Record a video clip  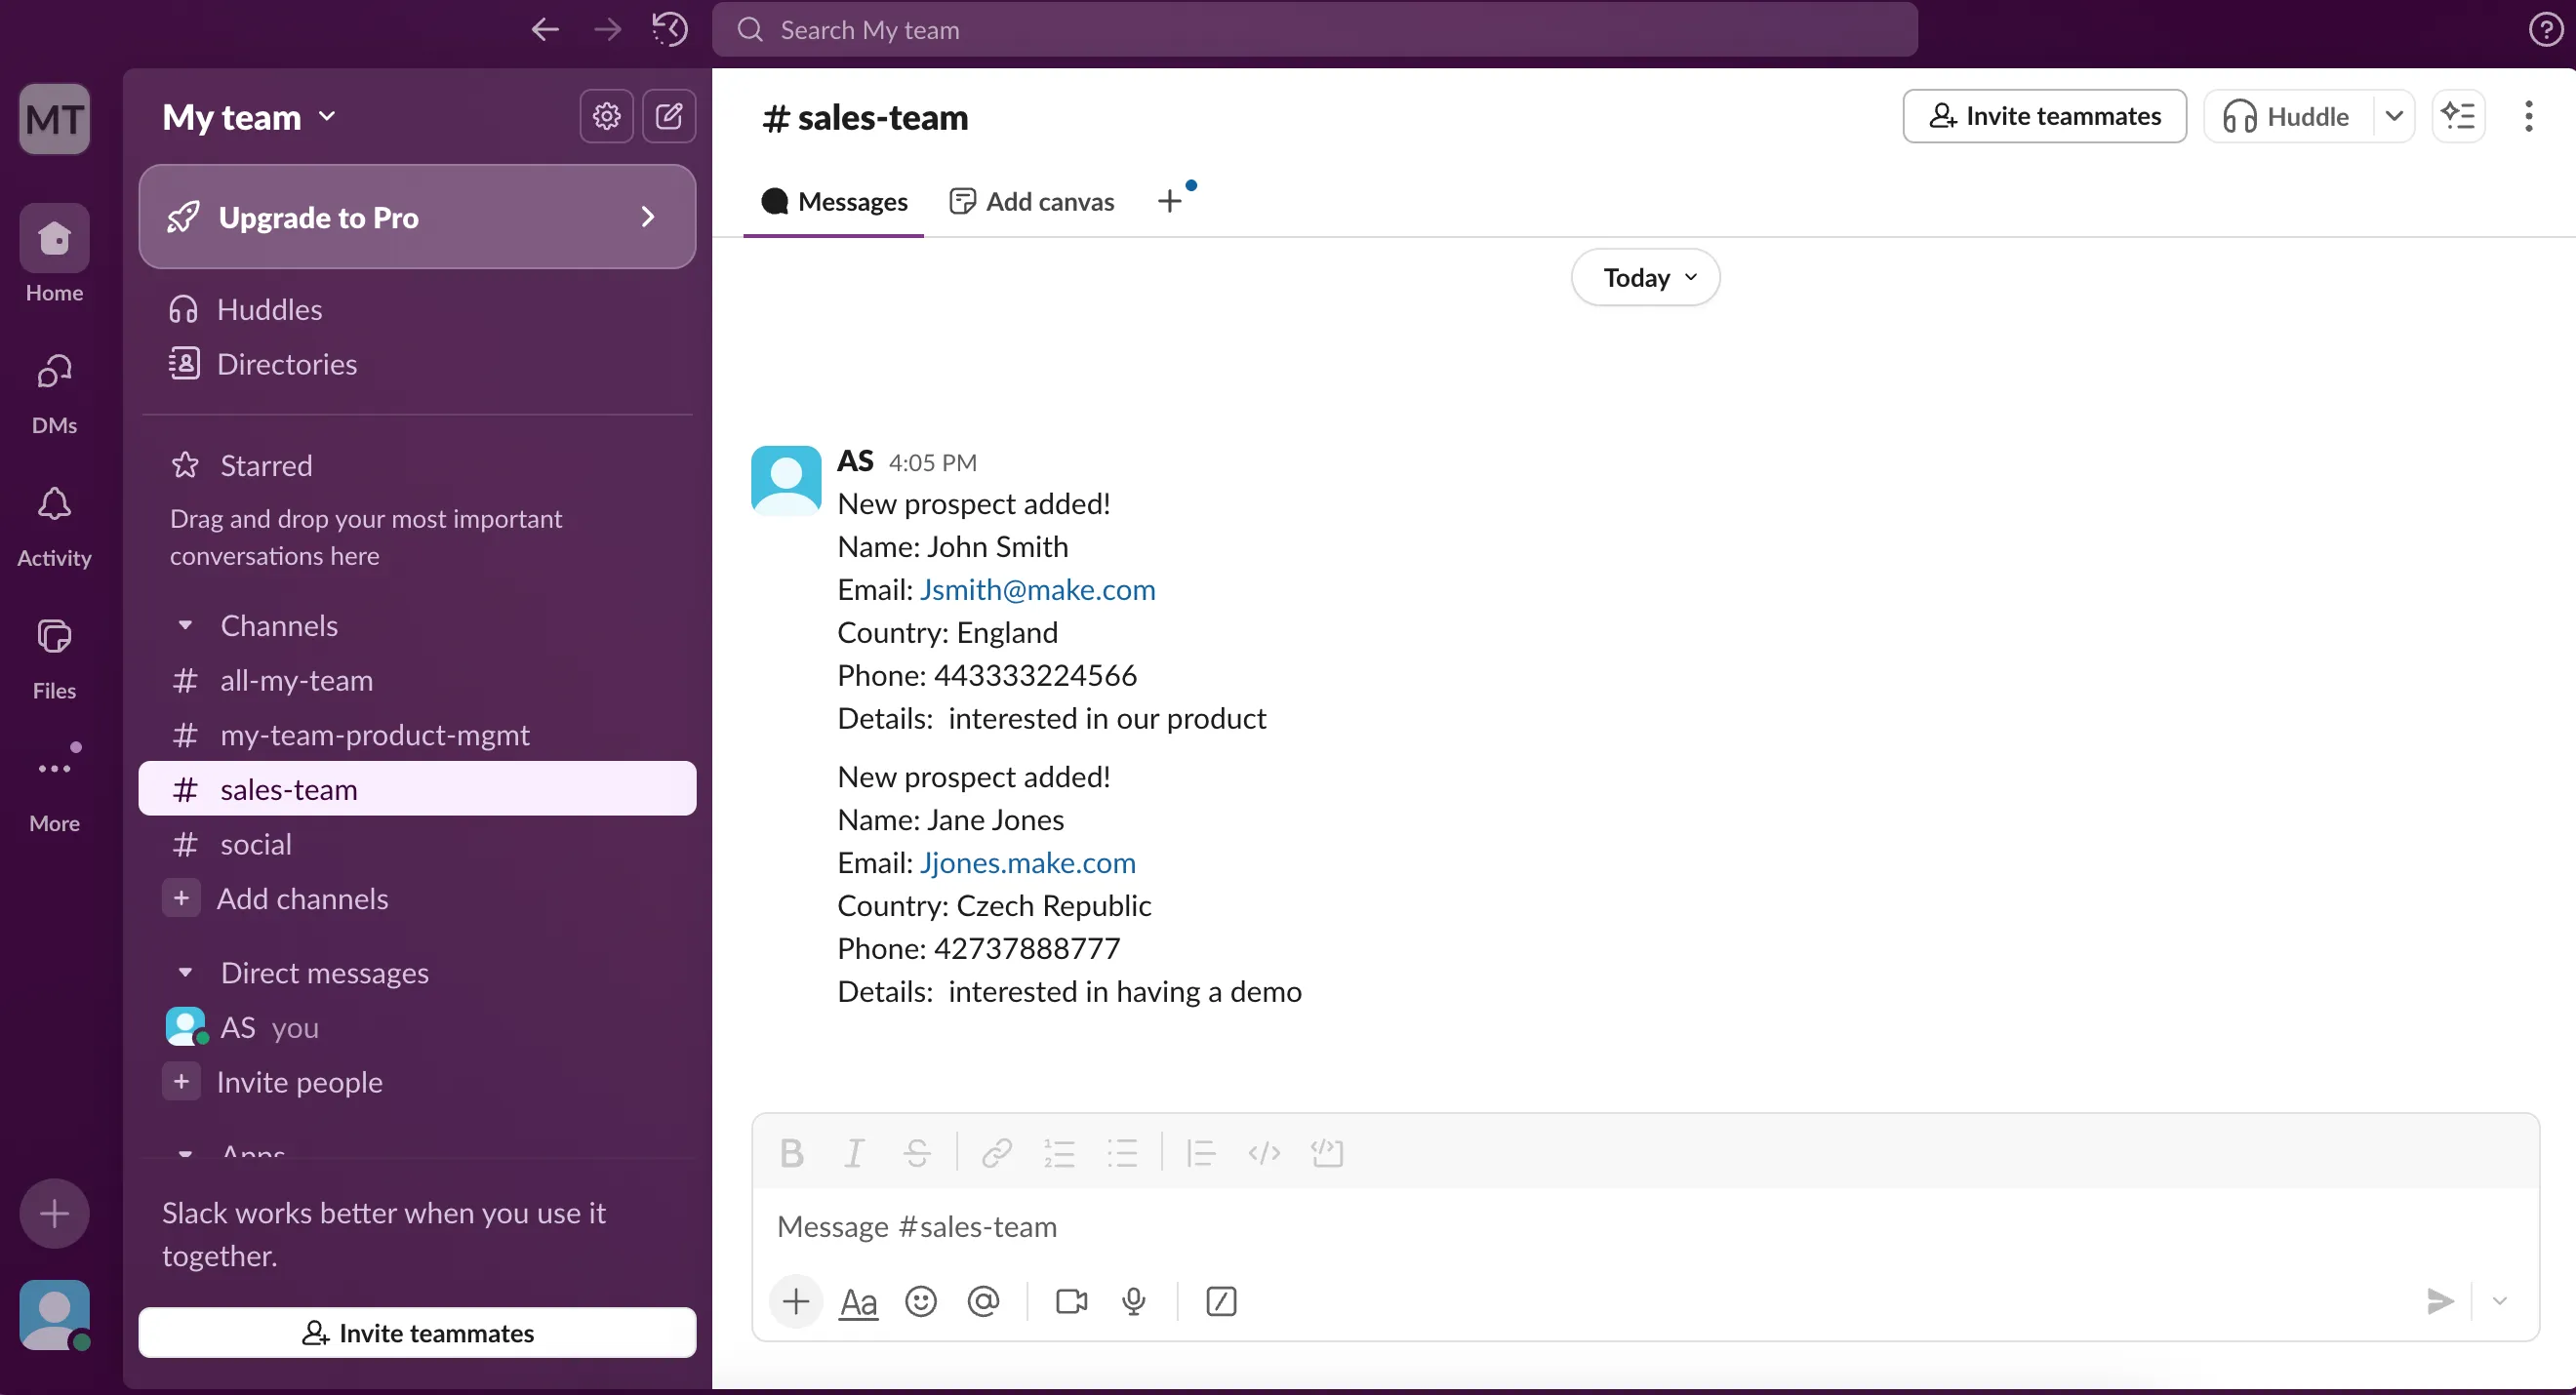(x=1071, y=1301)
